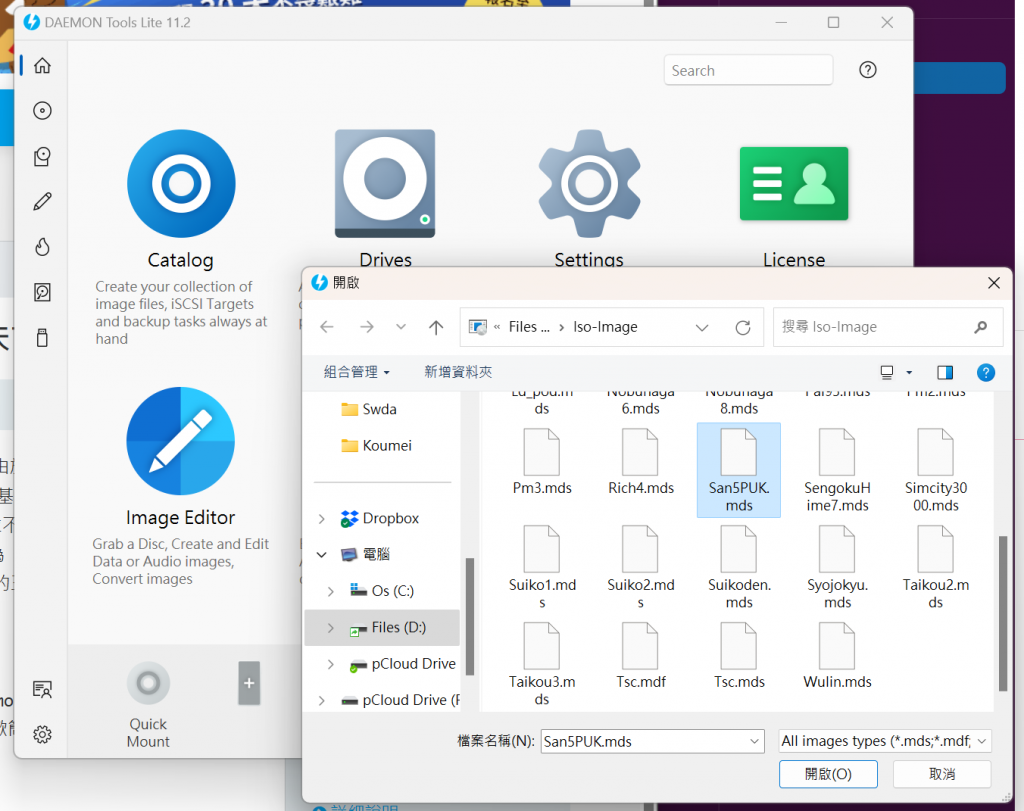Open the license card icon near sidebar bottom
Screen dimensions: 1024x811
(x=42, y=689)
